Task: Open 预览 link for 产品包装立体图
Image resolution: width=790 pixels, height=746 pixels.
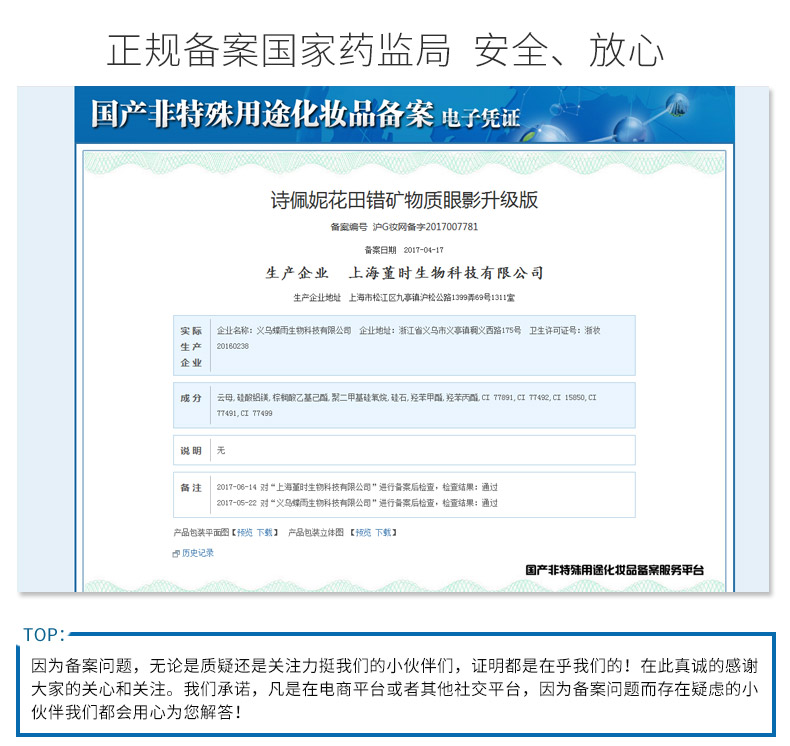Action: 363,532
